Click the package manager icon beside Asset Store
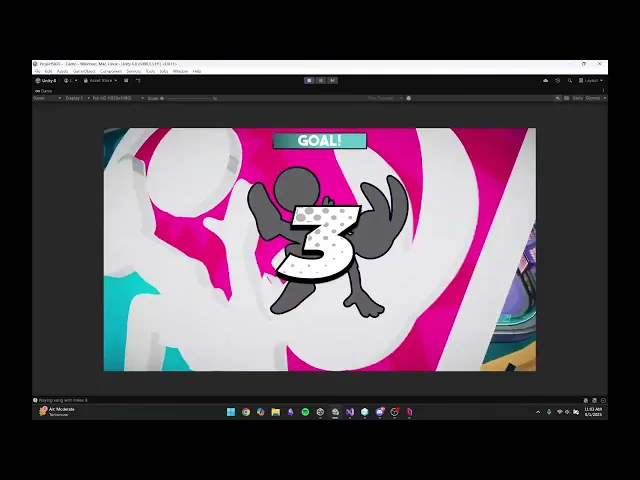Image resolution: width=640 pixels, height=480 pixels. (x=126, y=81)
